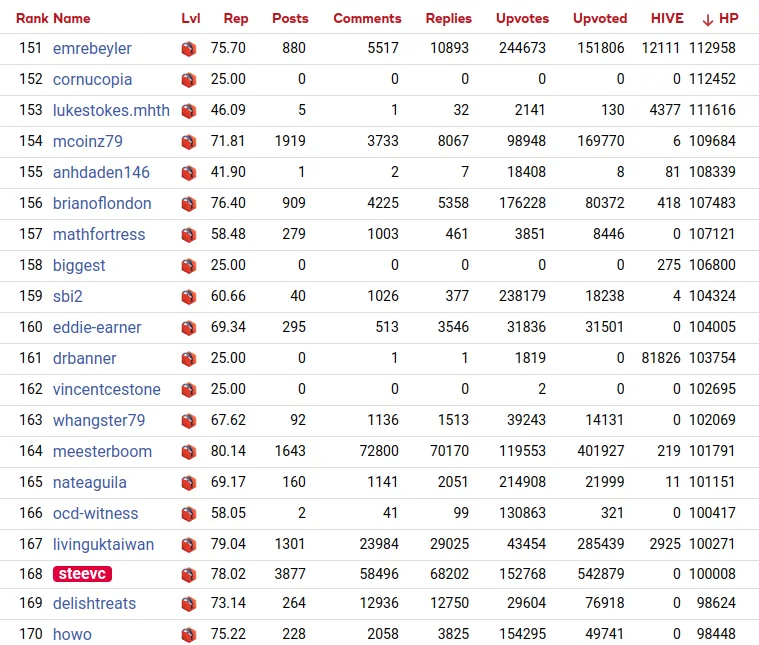
Task: Select Upvotes value 244673
Action: (522, 48)
